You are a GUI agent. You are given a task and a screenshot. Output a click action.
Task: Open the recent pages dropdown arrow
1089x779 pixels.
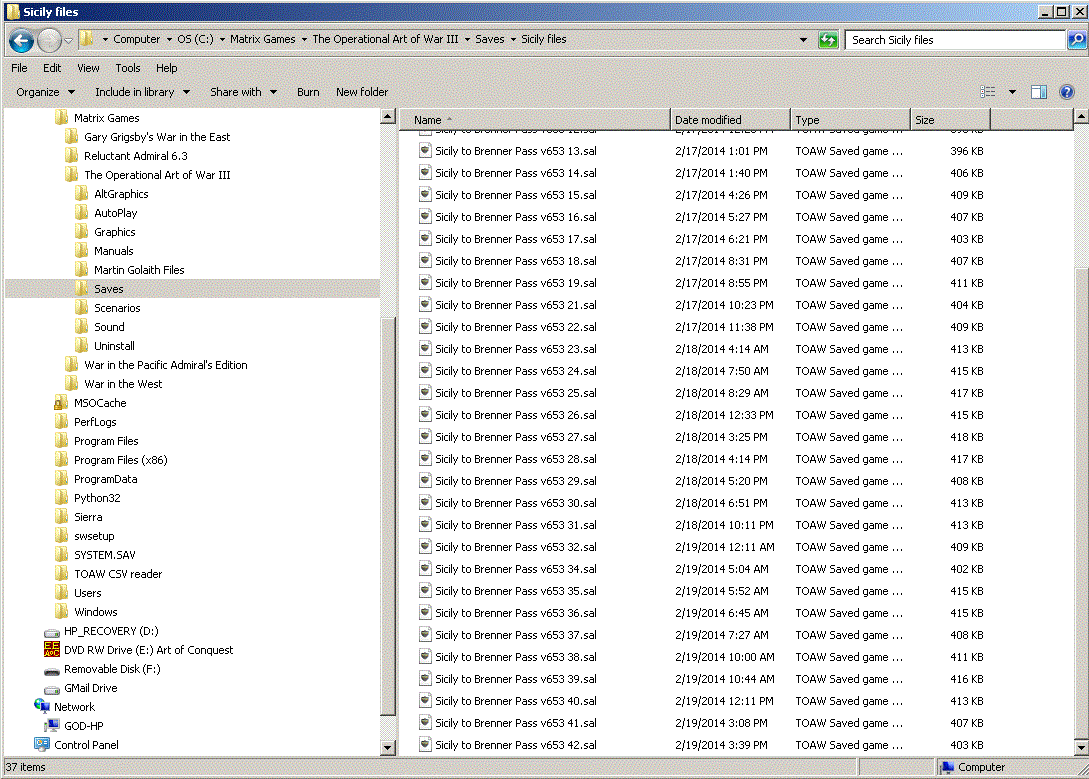[68, 40]
